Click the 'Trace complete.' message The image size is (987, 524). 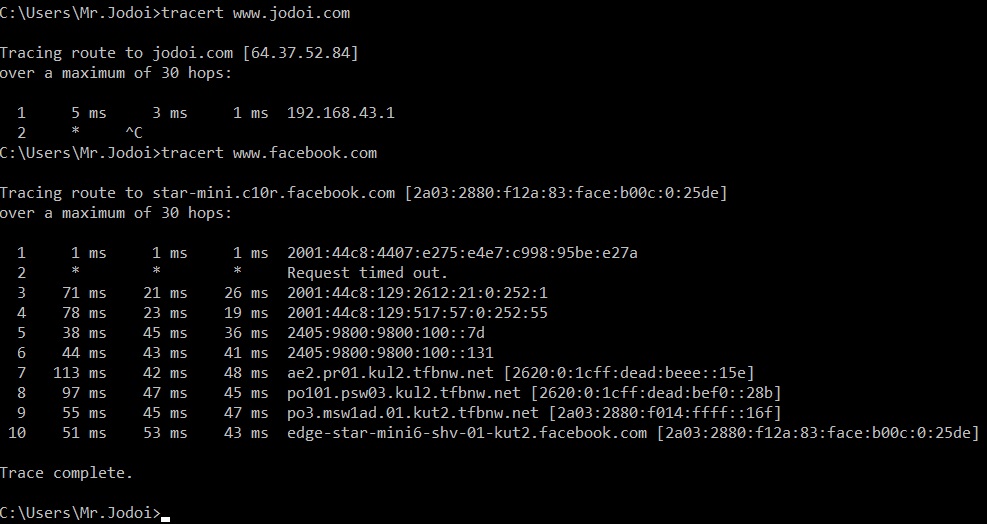(x=66, y=473)
